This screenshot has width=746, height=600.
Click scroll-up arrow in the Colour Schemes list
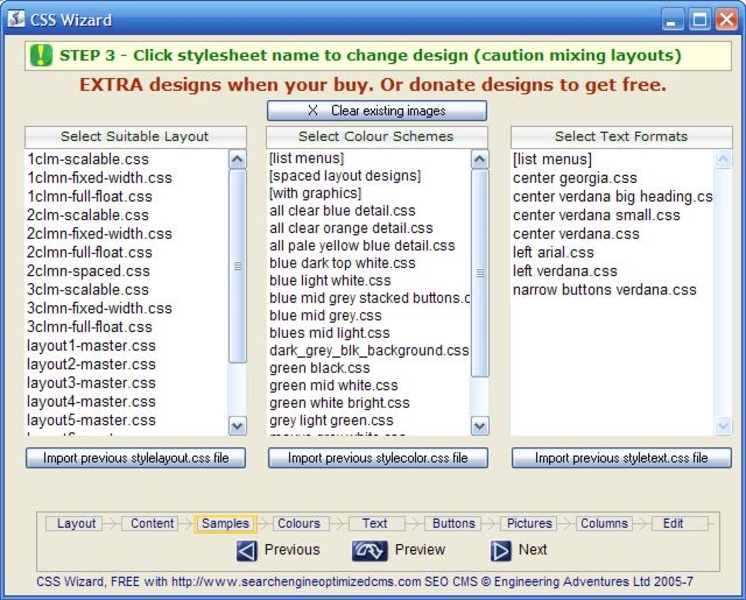pos(480,159)
